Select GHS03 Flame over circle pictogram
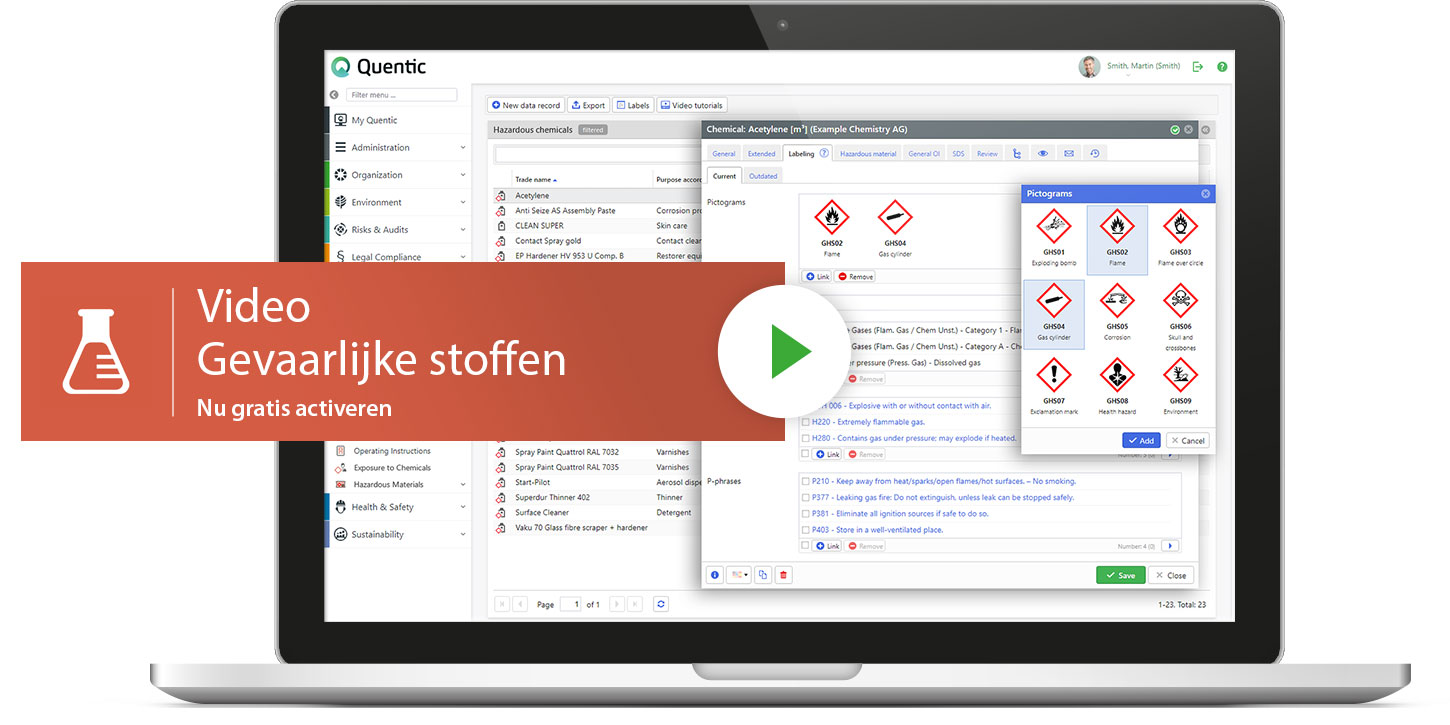1450x725 pixels. [1180, 239]
